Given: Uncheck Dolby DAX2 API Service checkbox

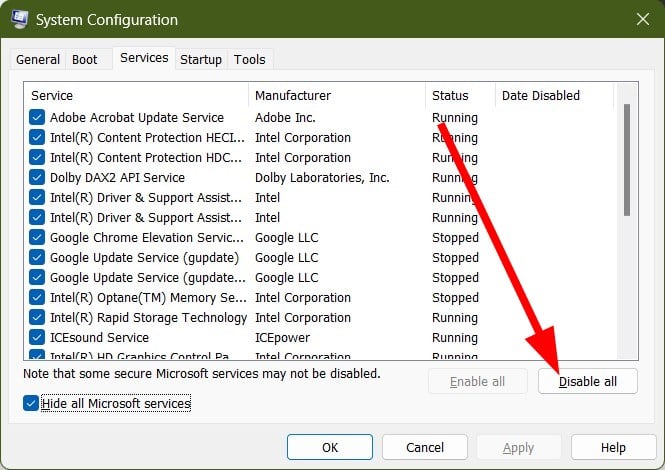Looking at the screenshot, I should [37, 177].
